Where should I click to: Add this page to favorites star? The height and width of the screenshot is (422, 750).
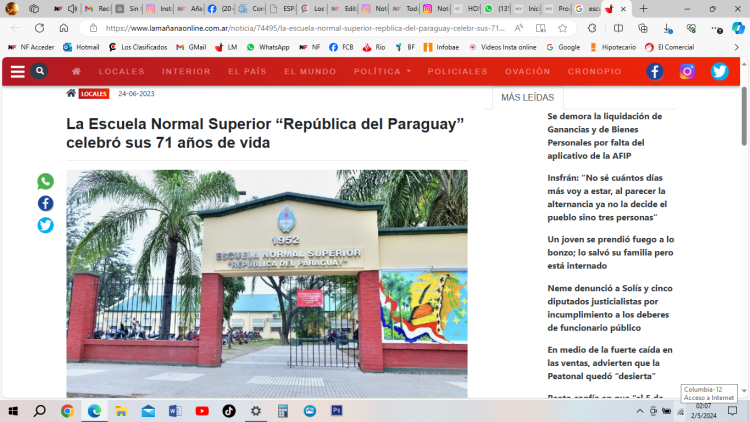(x=562, y=28)
